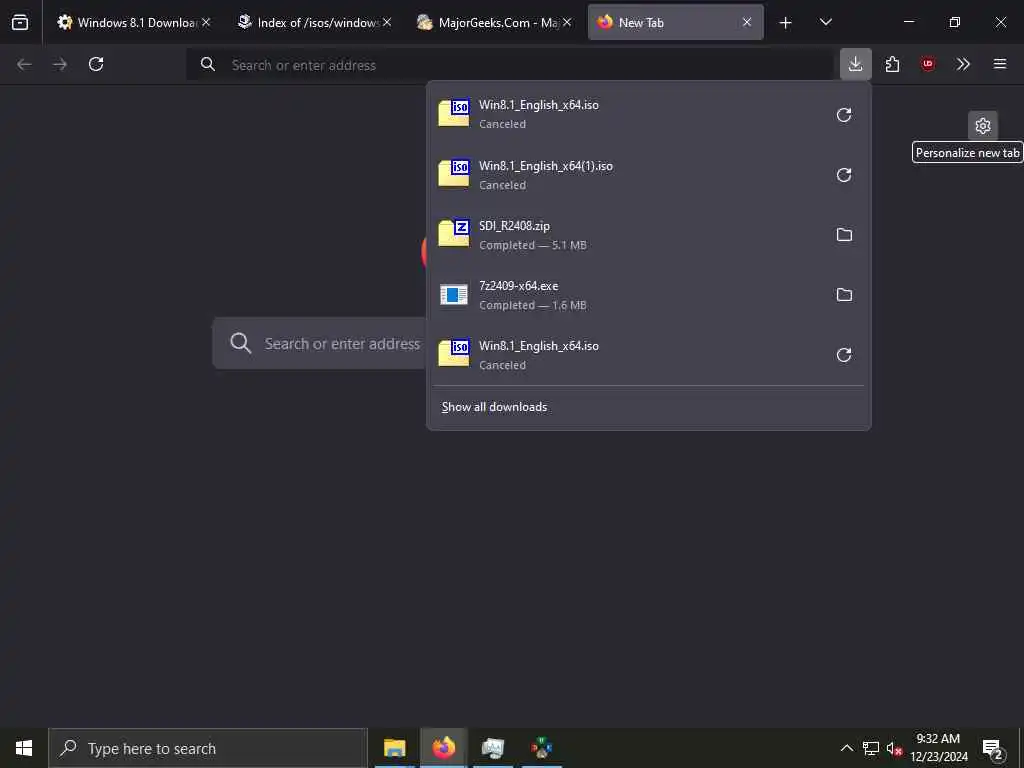Retry Win8.1_English_x64(1).iso download
This screenshot has width=1024, height=768.
pyautogui.click(x=844, y=175)
